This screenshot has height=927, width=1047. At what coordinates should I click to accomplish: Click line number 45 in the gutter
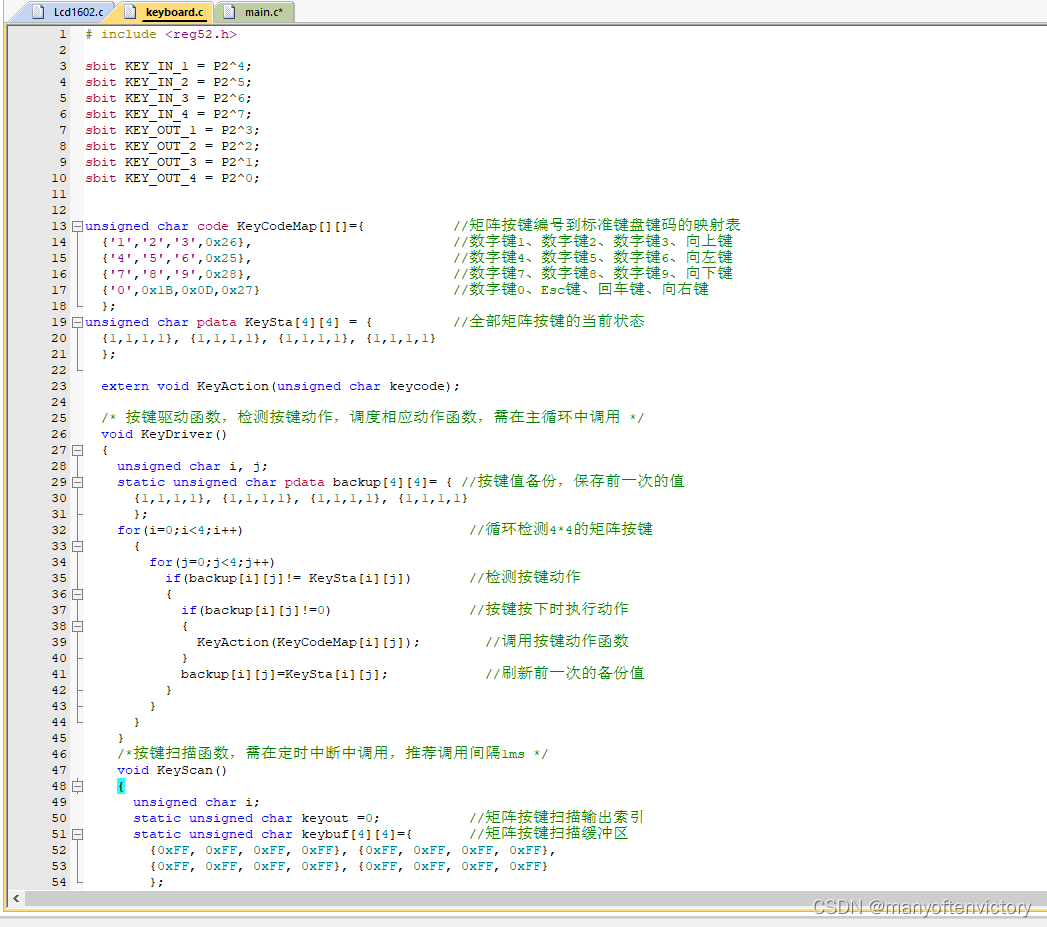tap(59, 738)
